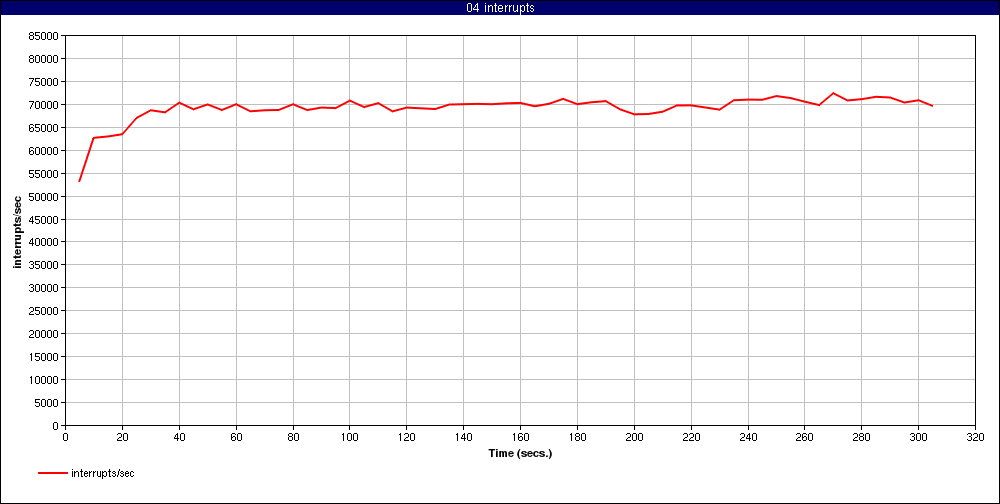1000x504 pixels.
Task: Click the 50000 y-axis label
Action: click(x=44, y=196)
